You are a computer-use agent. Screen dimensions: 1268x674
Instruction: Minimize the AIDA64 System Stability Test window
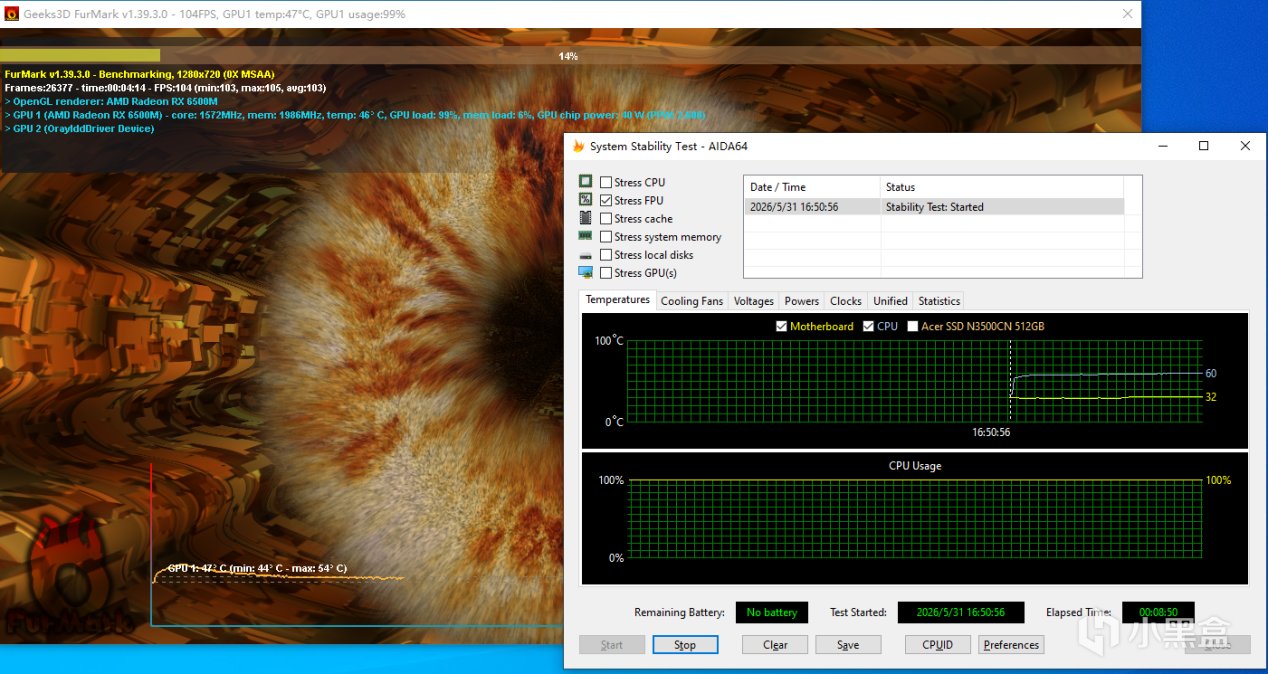tap(1162, 146)
